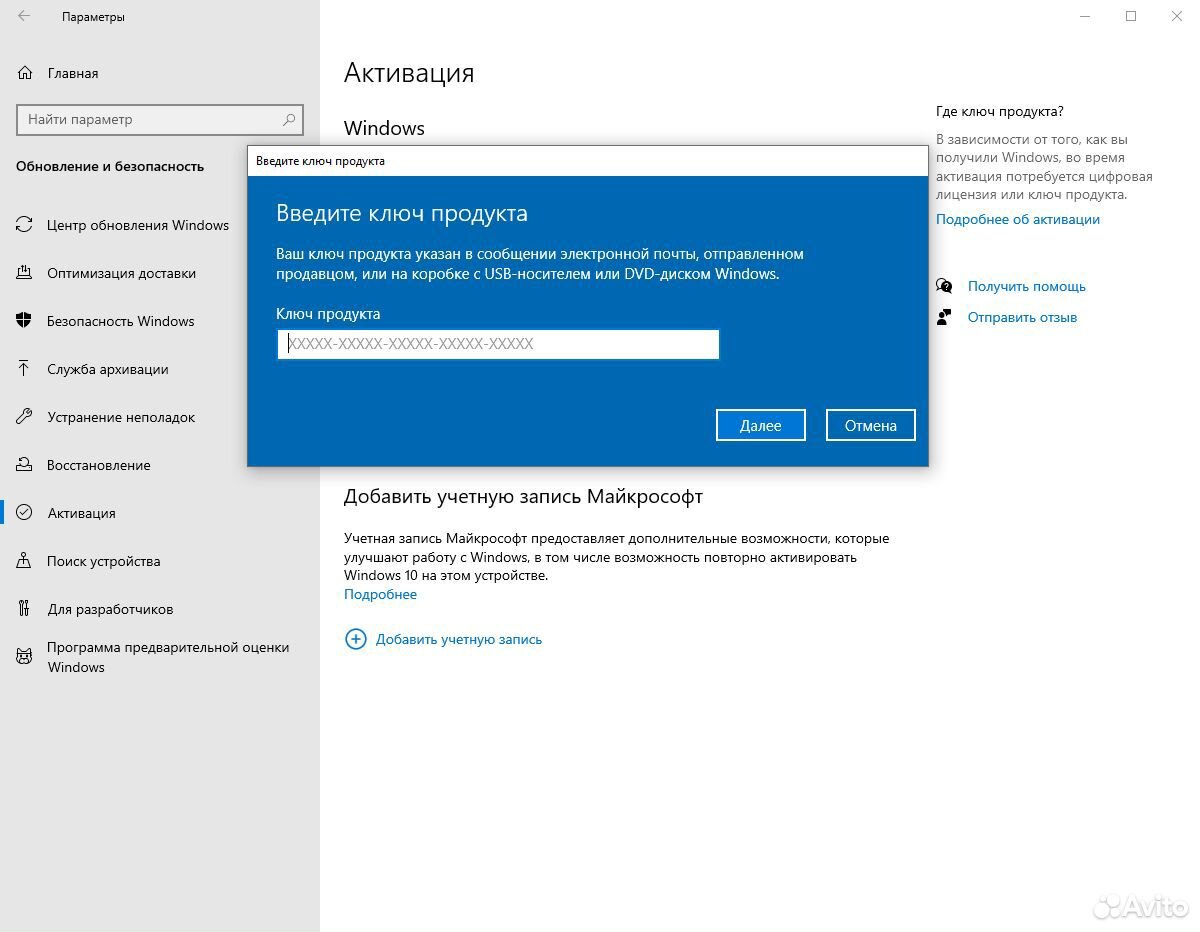Click the plus icon for Добавить учетную запись
The height and width of the screenshot is (932, 1200).
[x=355, y=639]
